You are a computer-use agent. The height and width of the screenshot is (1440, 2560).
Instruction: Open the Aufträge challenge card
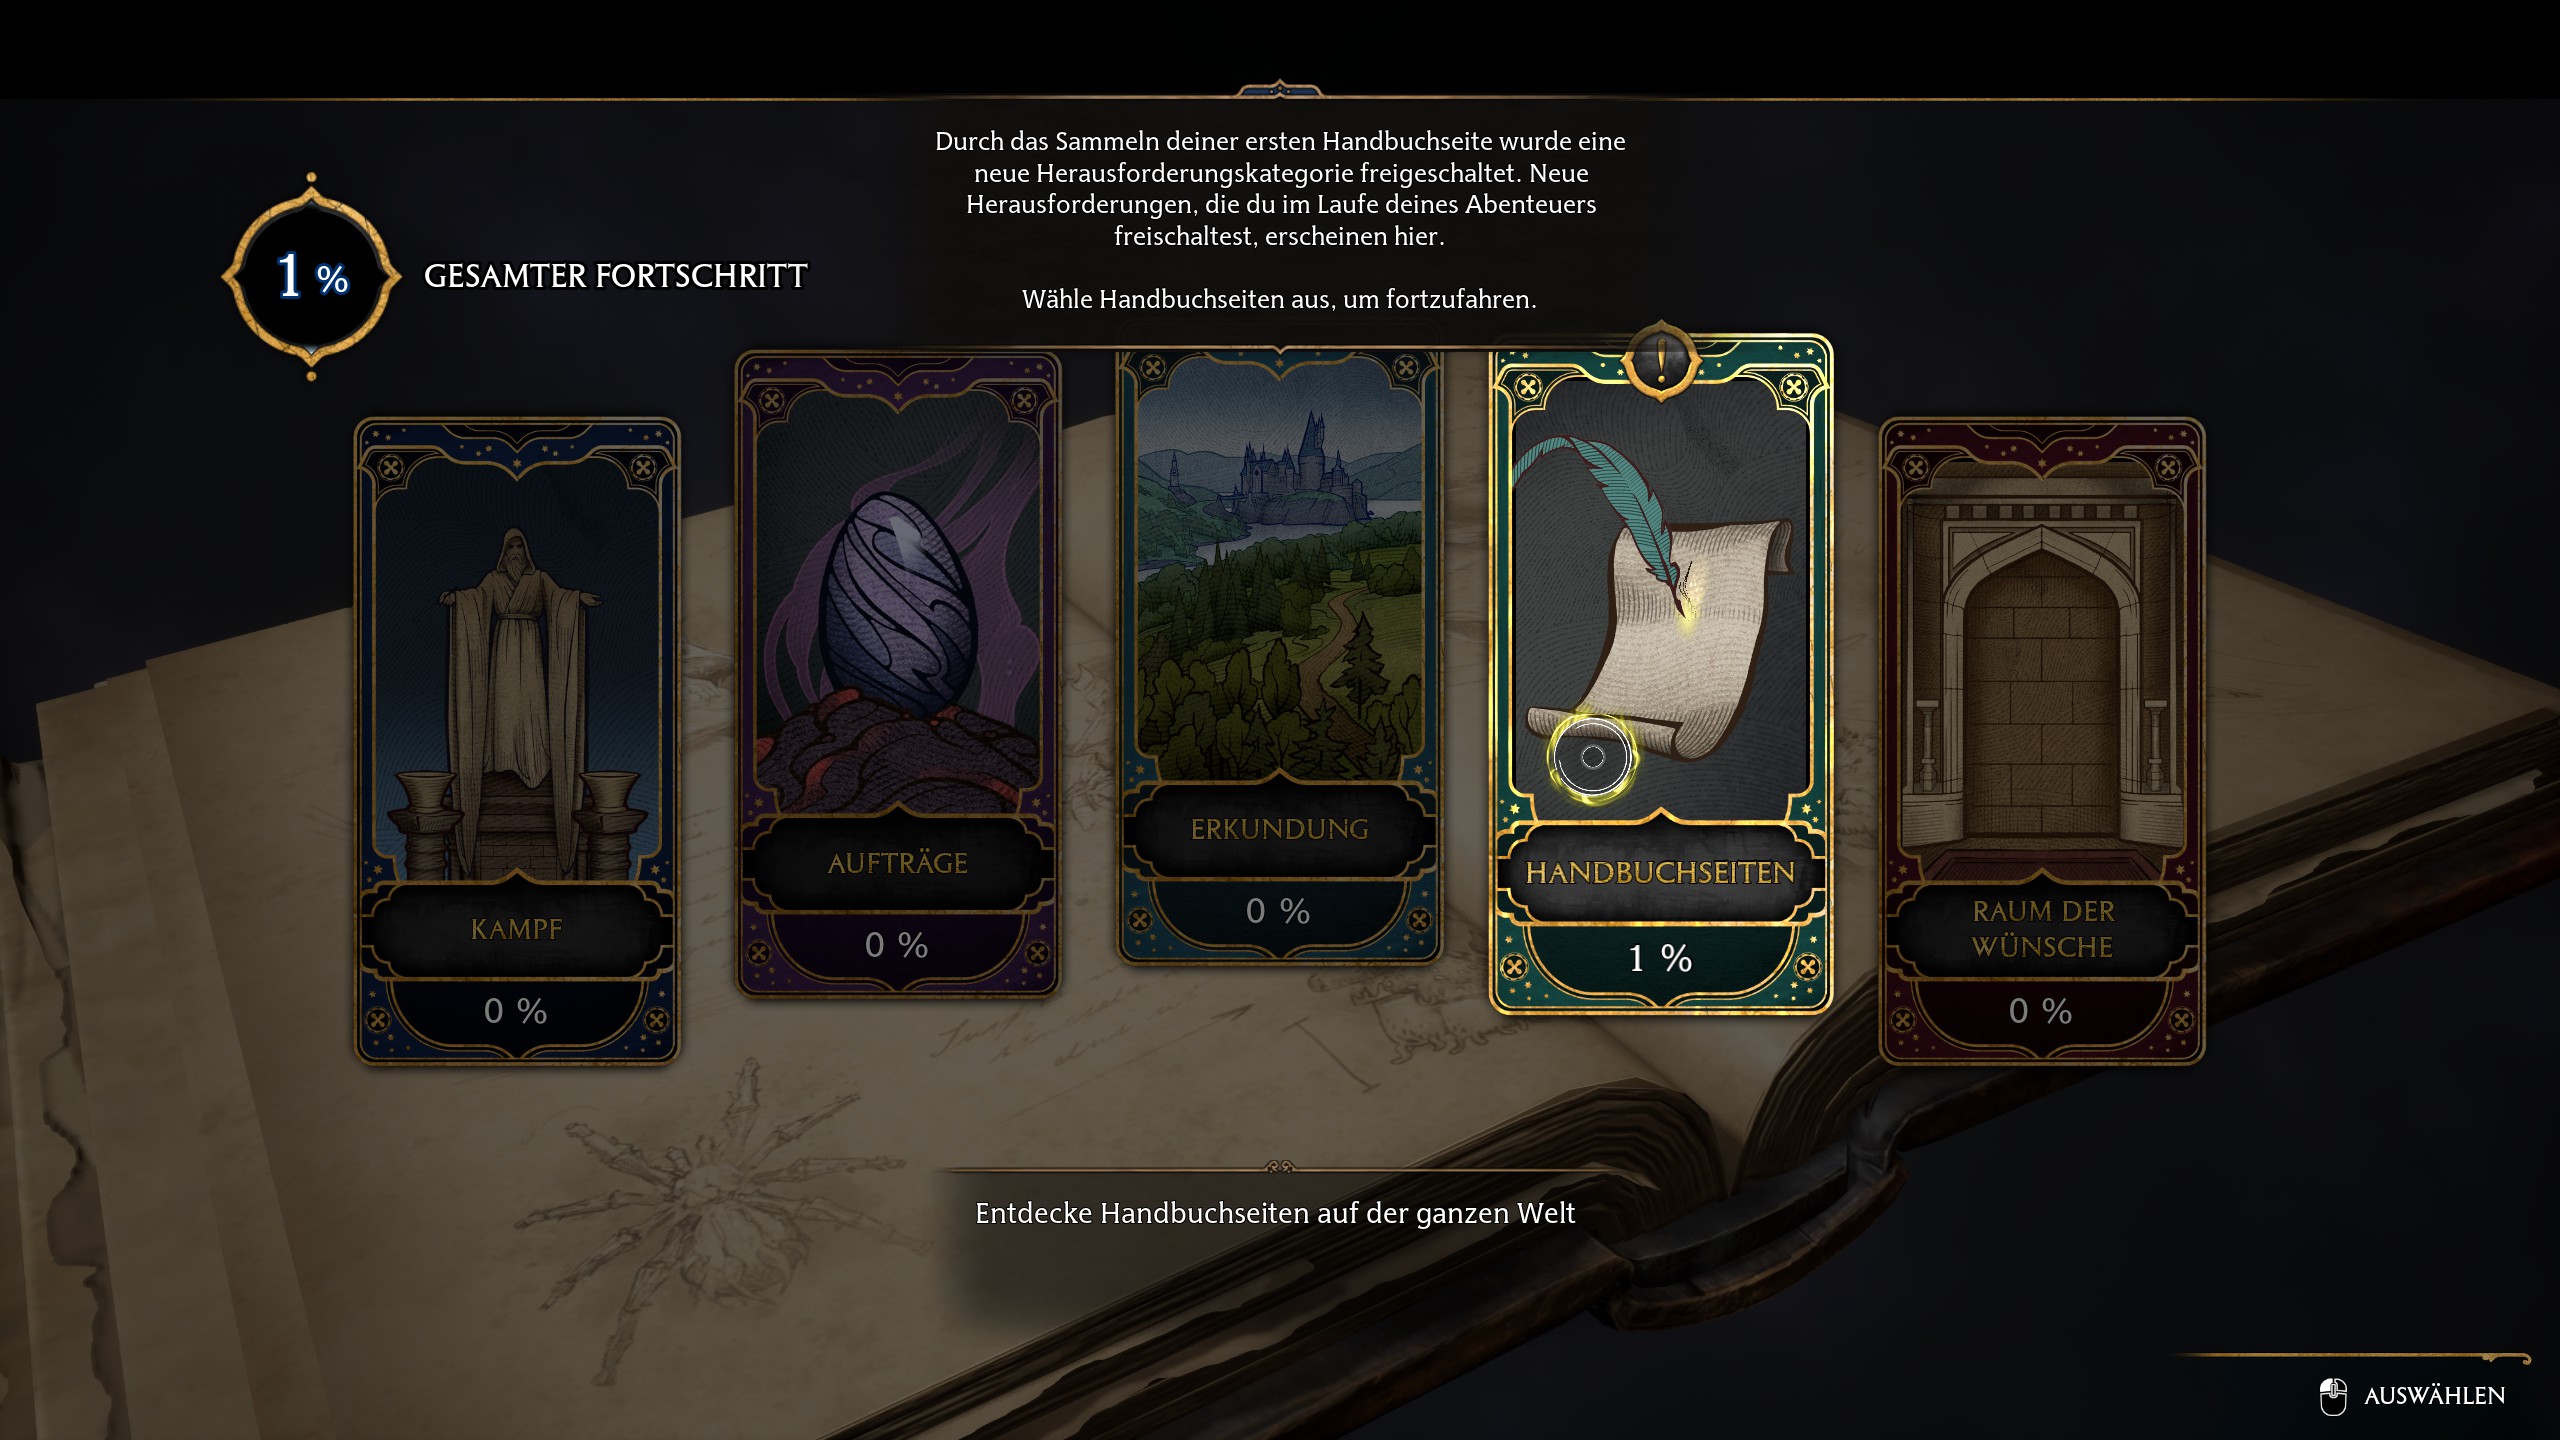click(x=898, y=674)
